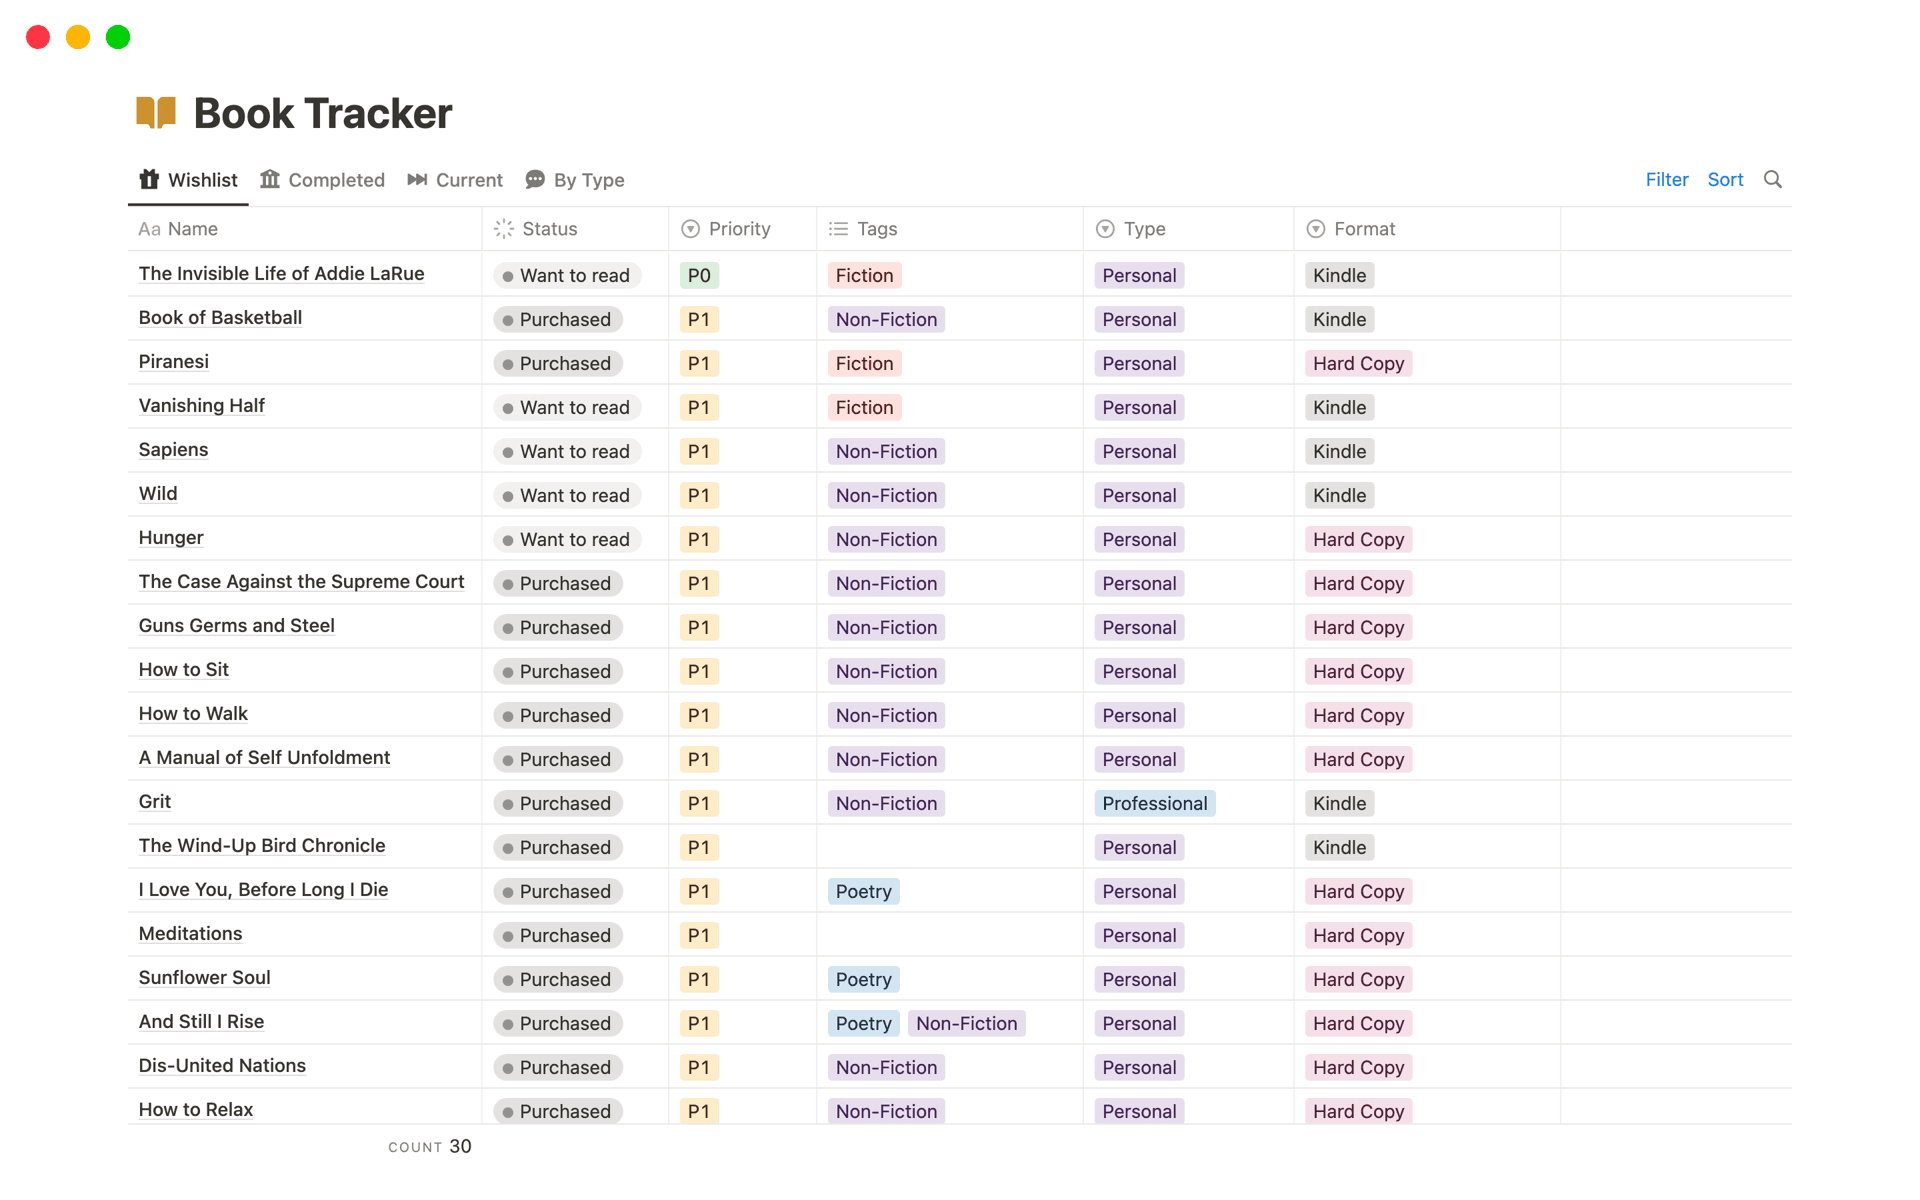Click the Current fast-forward icon

pos(419,180)
